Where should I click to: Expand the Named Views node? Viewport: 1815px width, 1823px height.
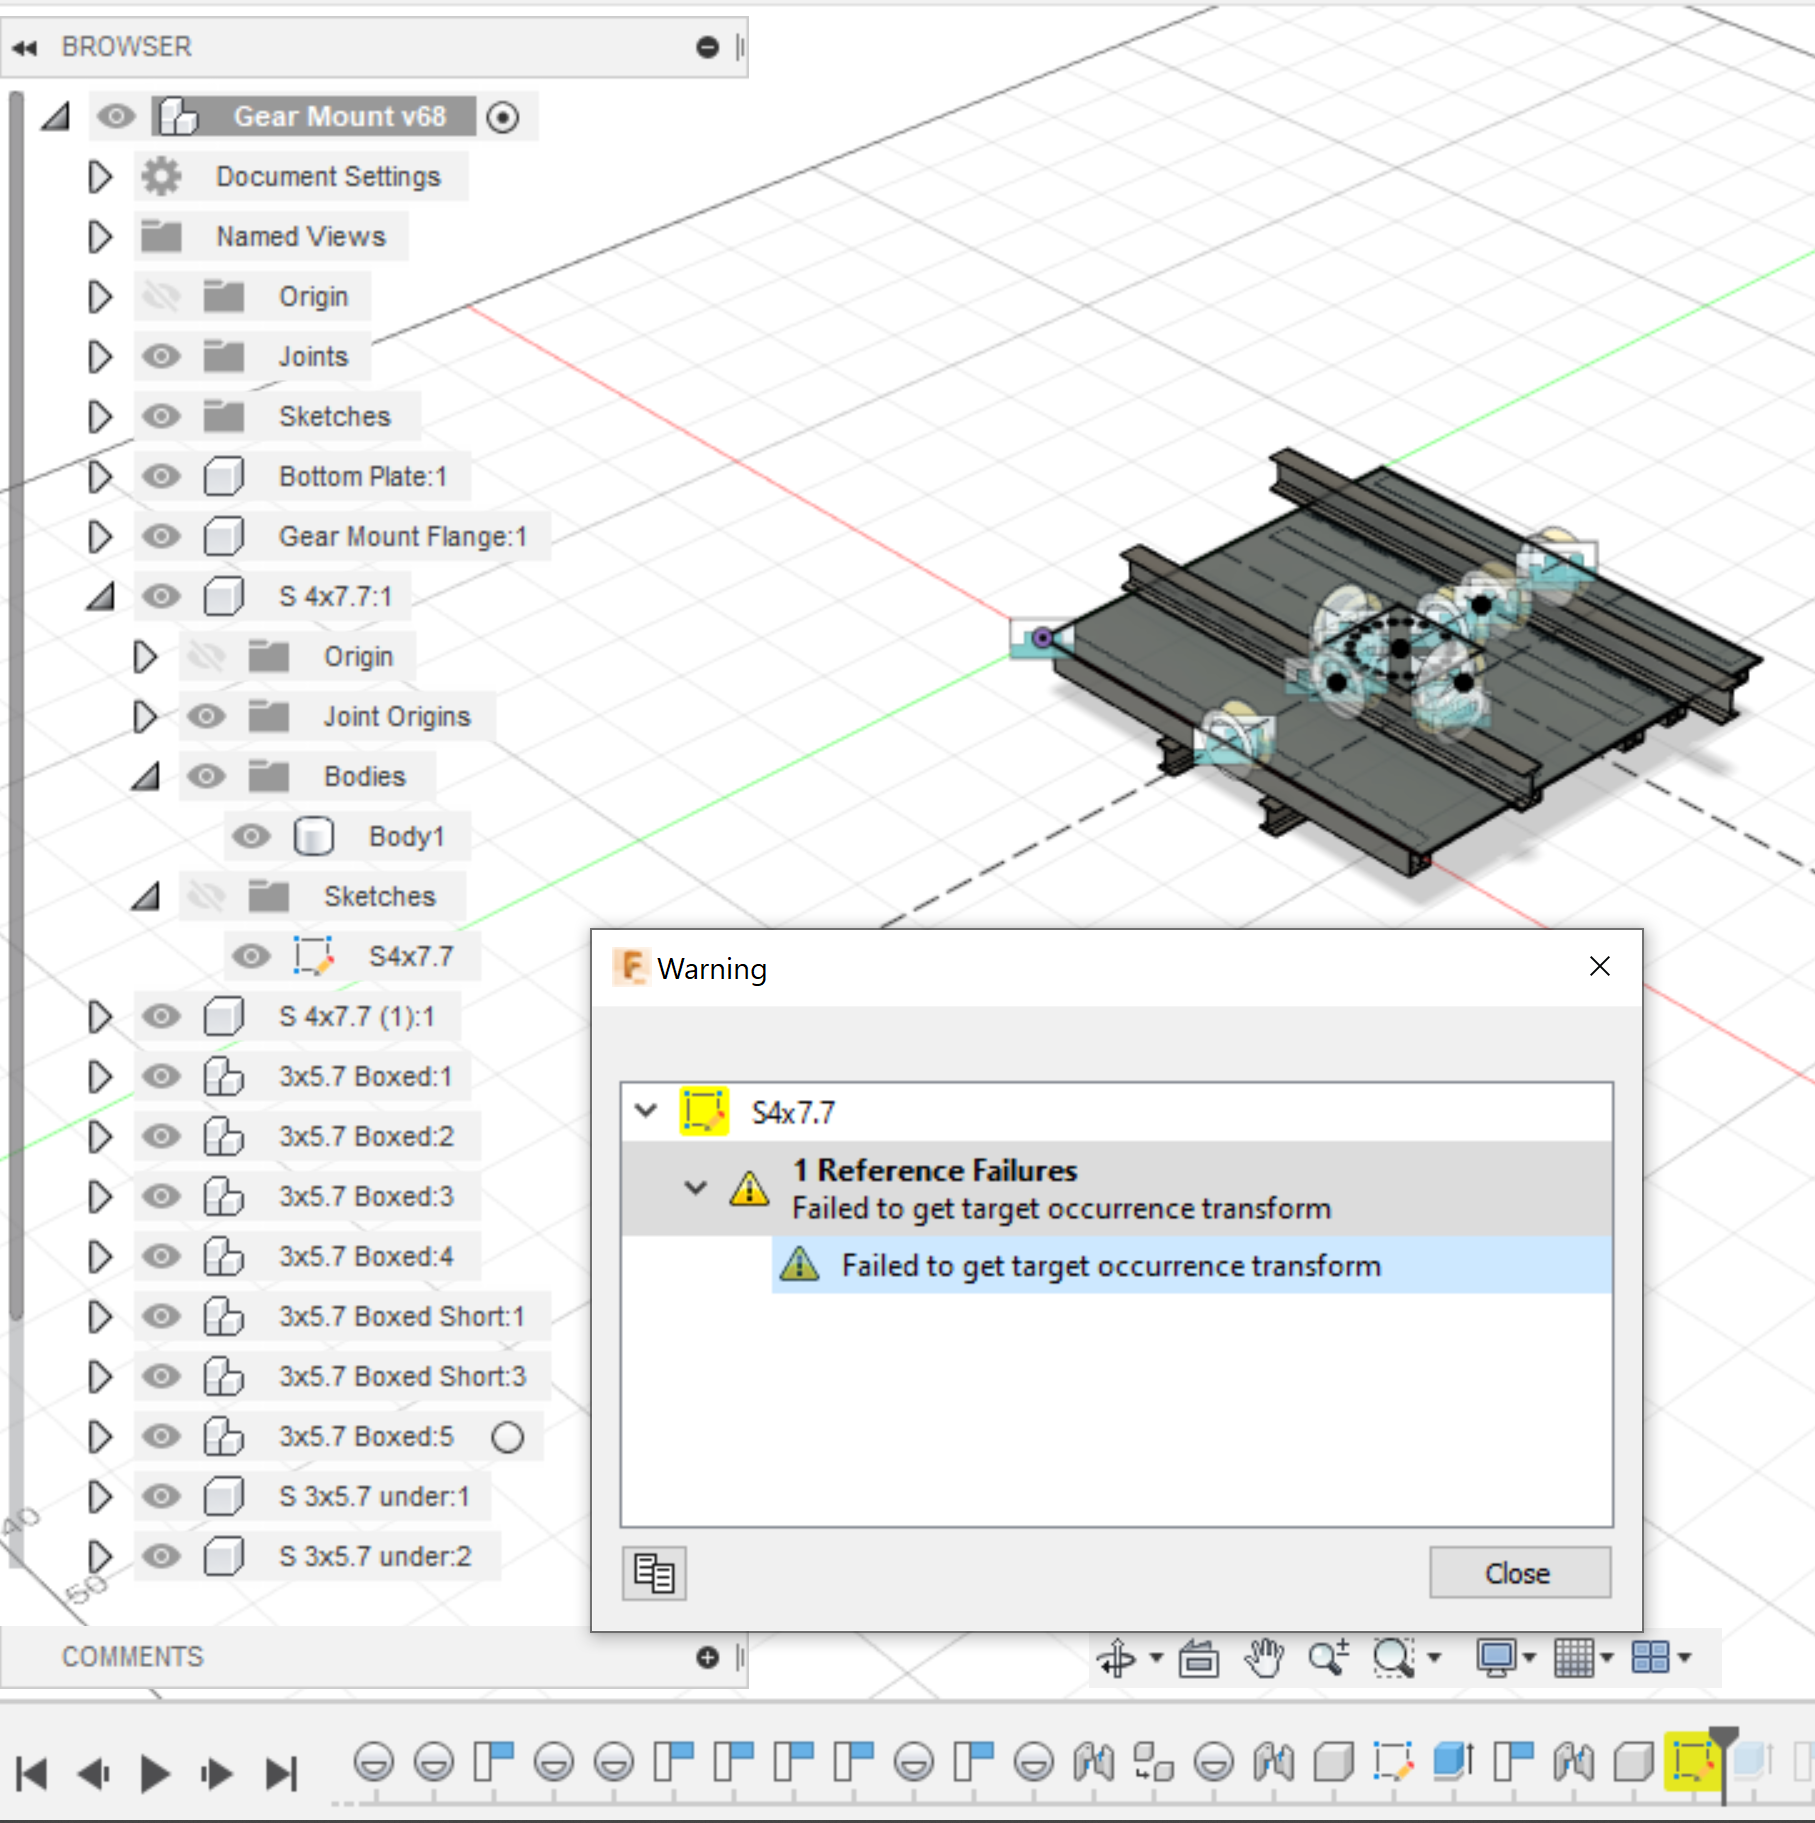[x=100, y=236]
